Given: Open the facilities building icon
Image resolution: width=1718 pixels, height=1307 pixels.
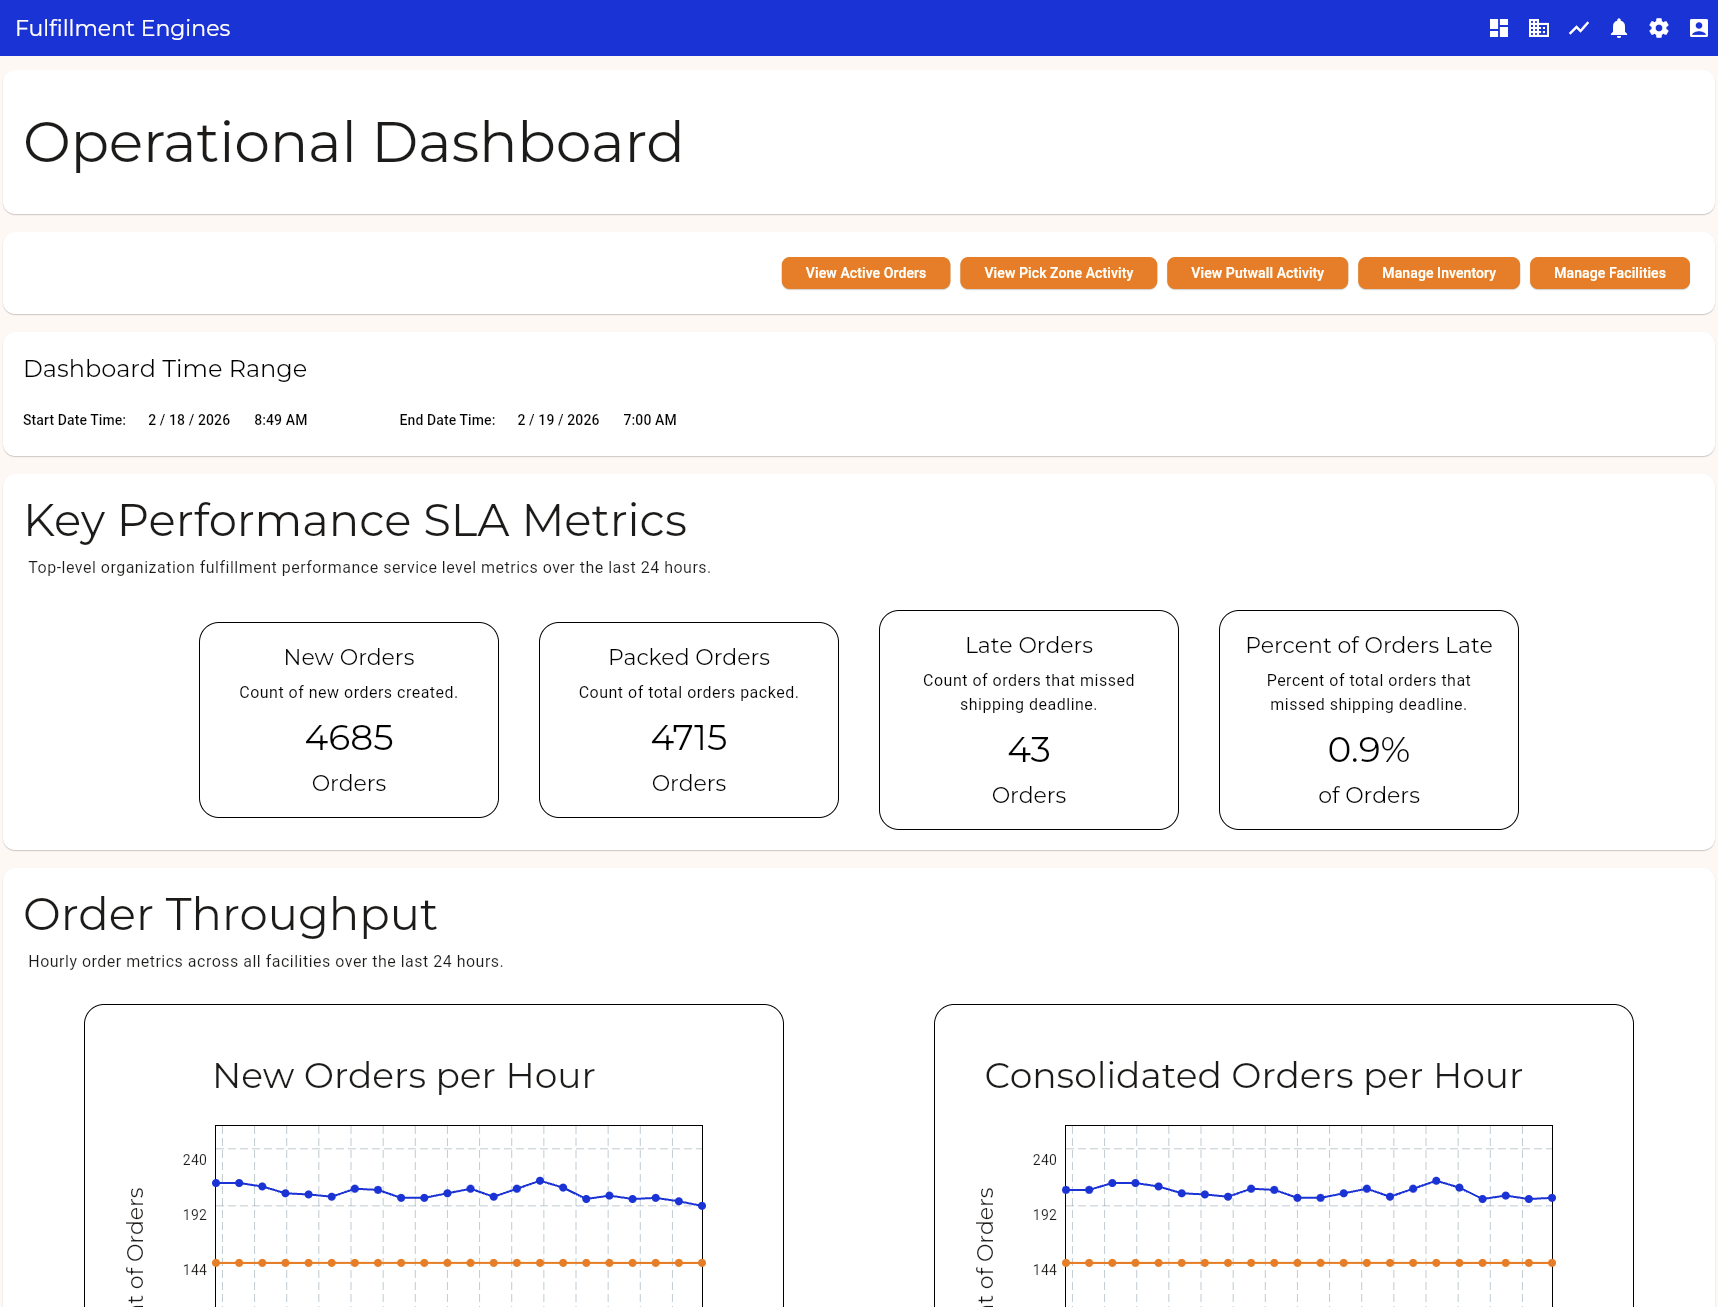Looking at the screenshot, I should [1538, 28].
